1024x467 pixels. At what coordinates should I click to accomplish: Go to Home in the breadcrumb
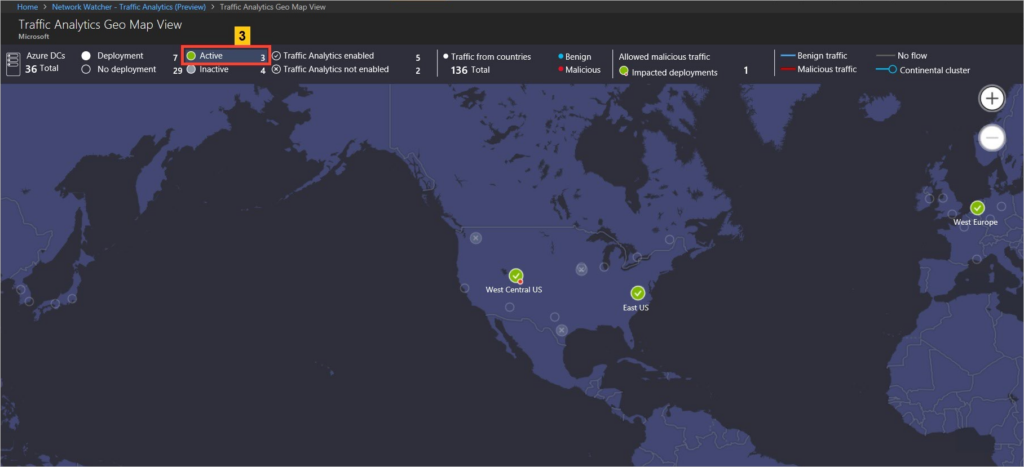(29, 6)
